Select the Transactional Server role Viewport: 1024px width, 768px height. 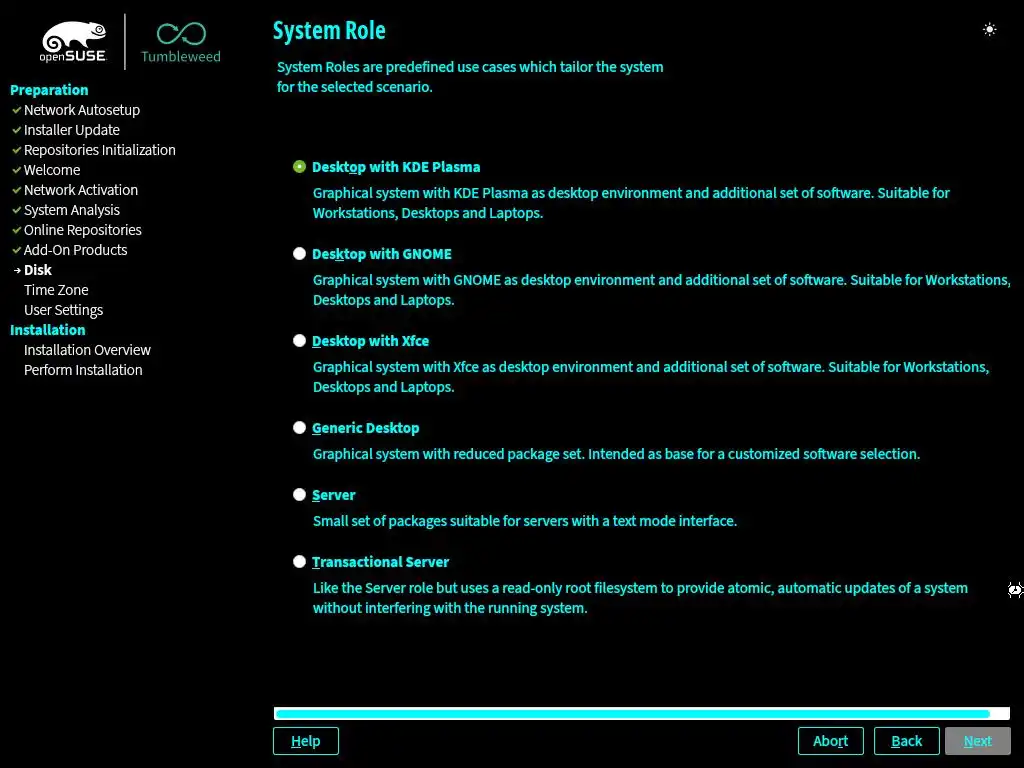click(x=299, y=561)
